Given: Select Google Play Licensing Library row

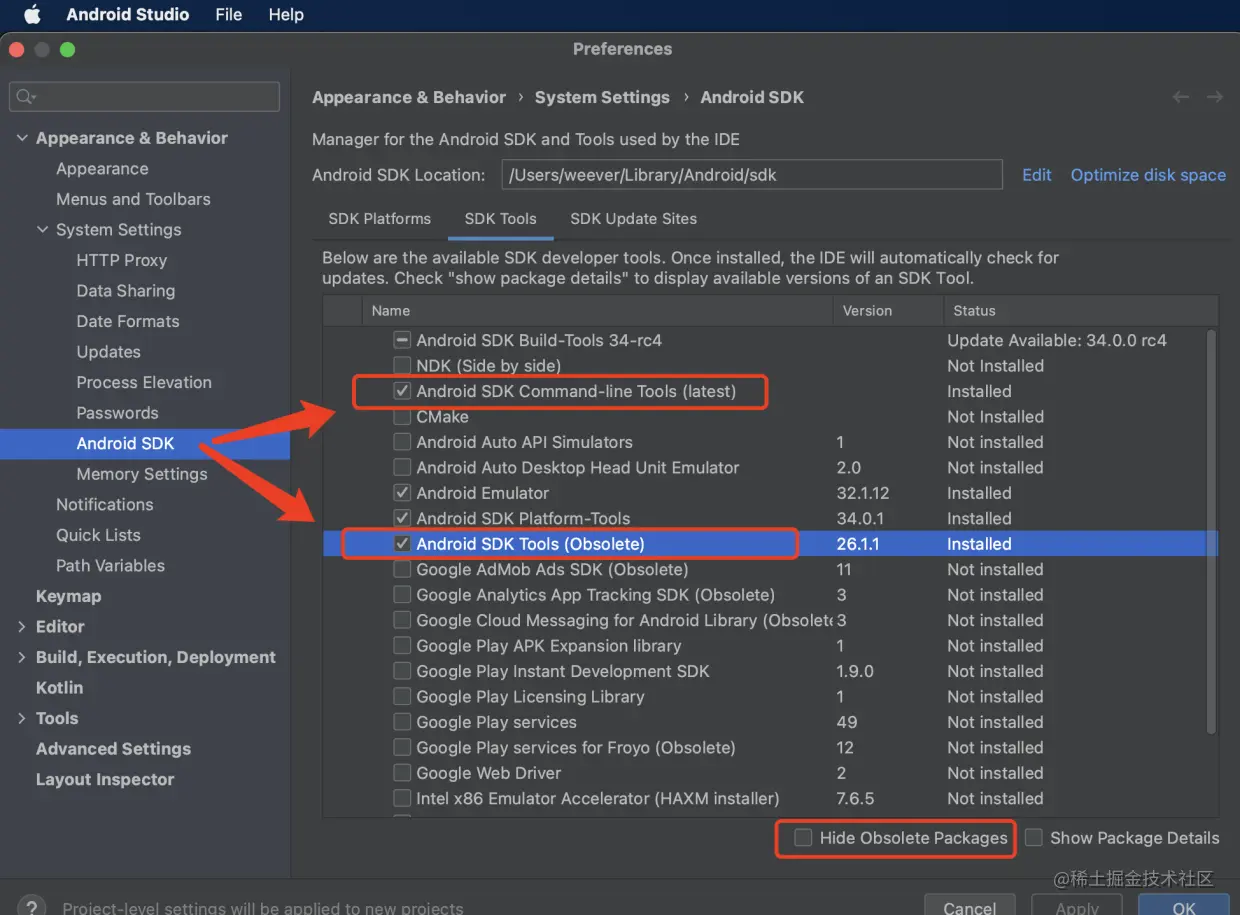Looking at the screenshot, I should point(770,697).
